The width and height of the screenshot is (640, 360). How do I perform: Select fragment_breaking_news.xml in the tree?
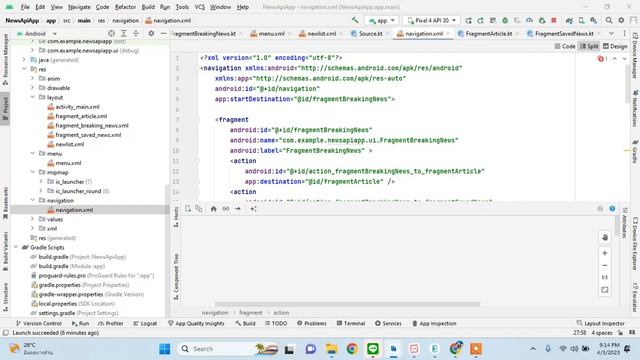(x=92, y=125)
